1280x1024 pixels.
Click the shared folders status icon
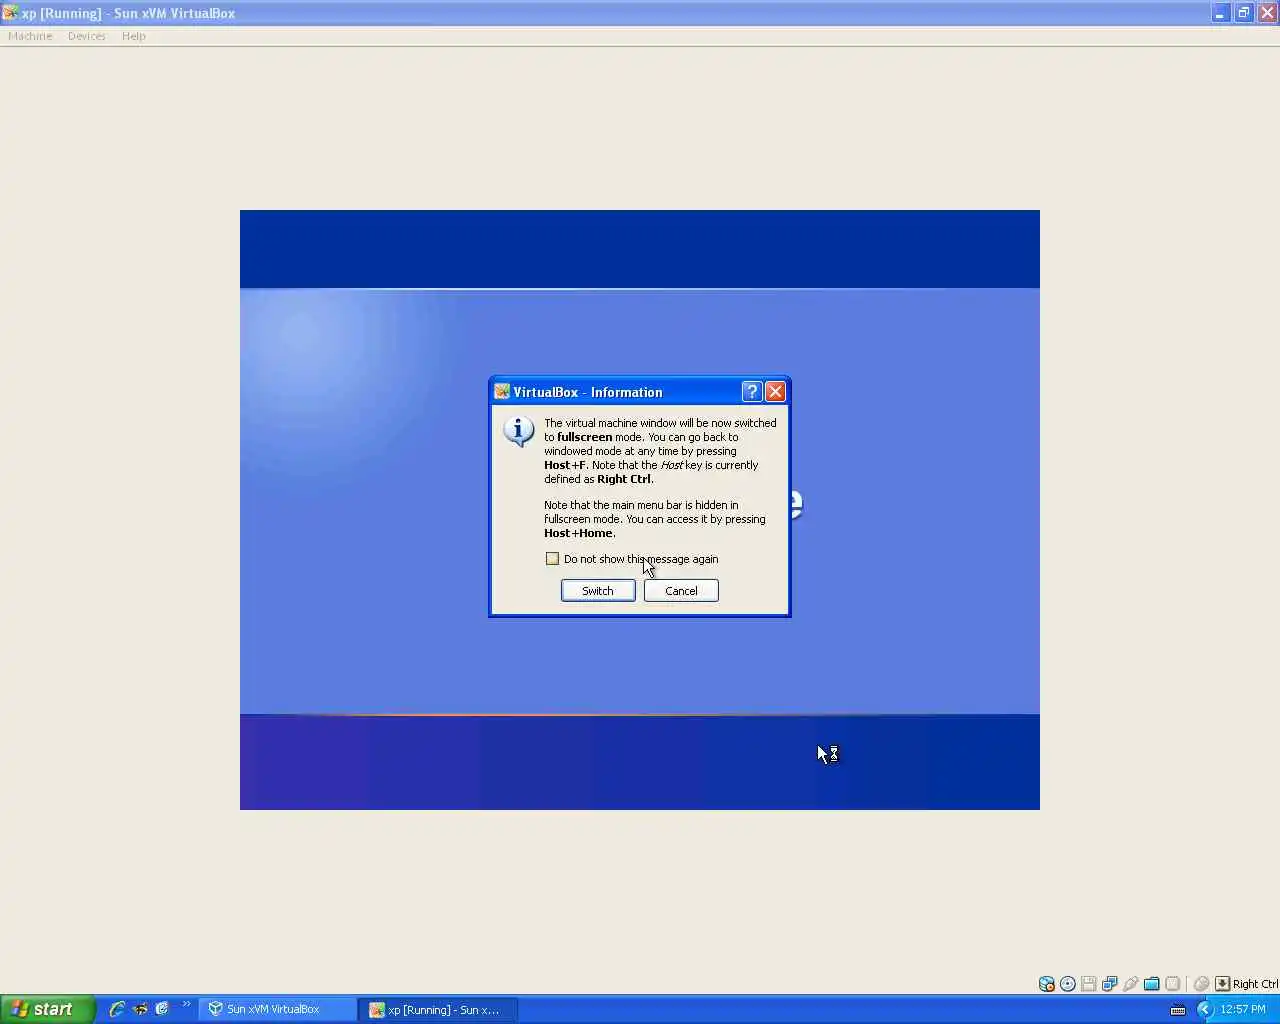[x=1152, y=984]
